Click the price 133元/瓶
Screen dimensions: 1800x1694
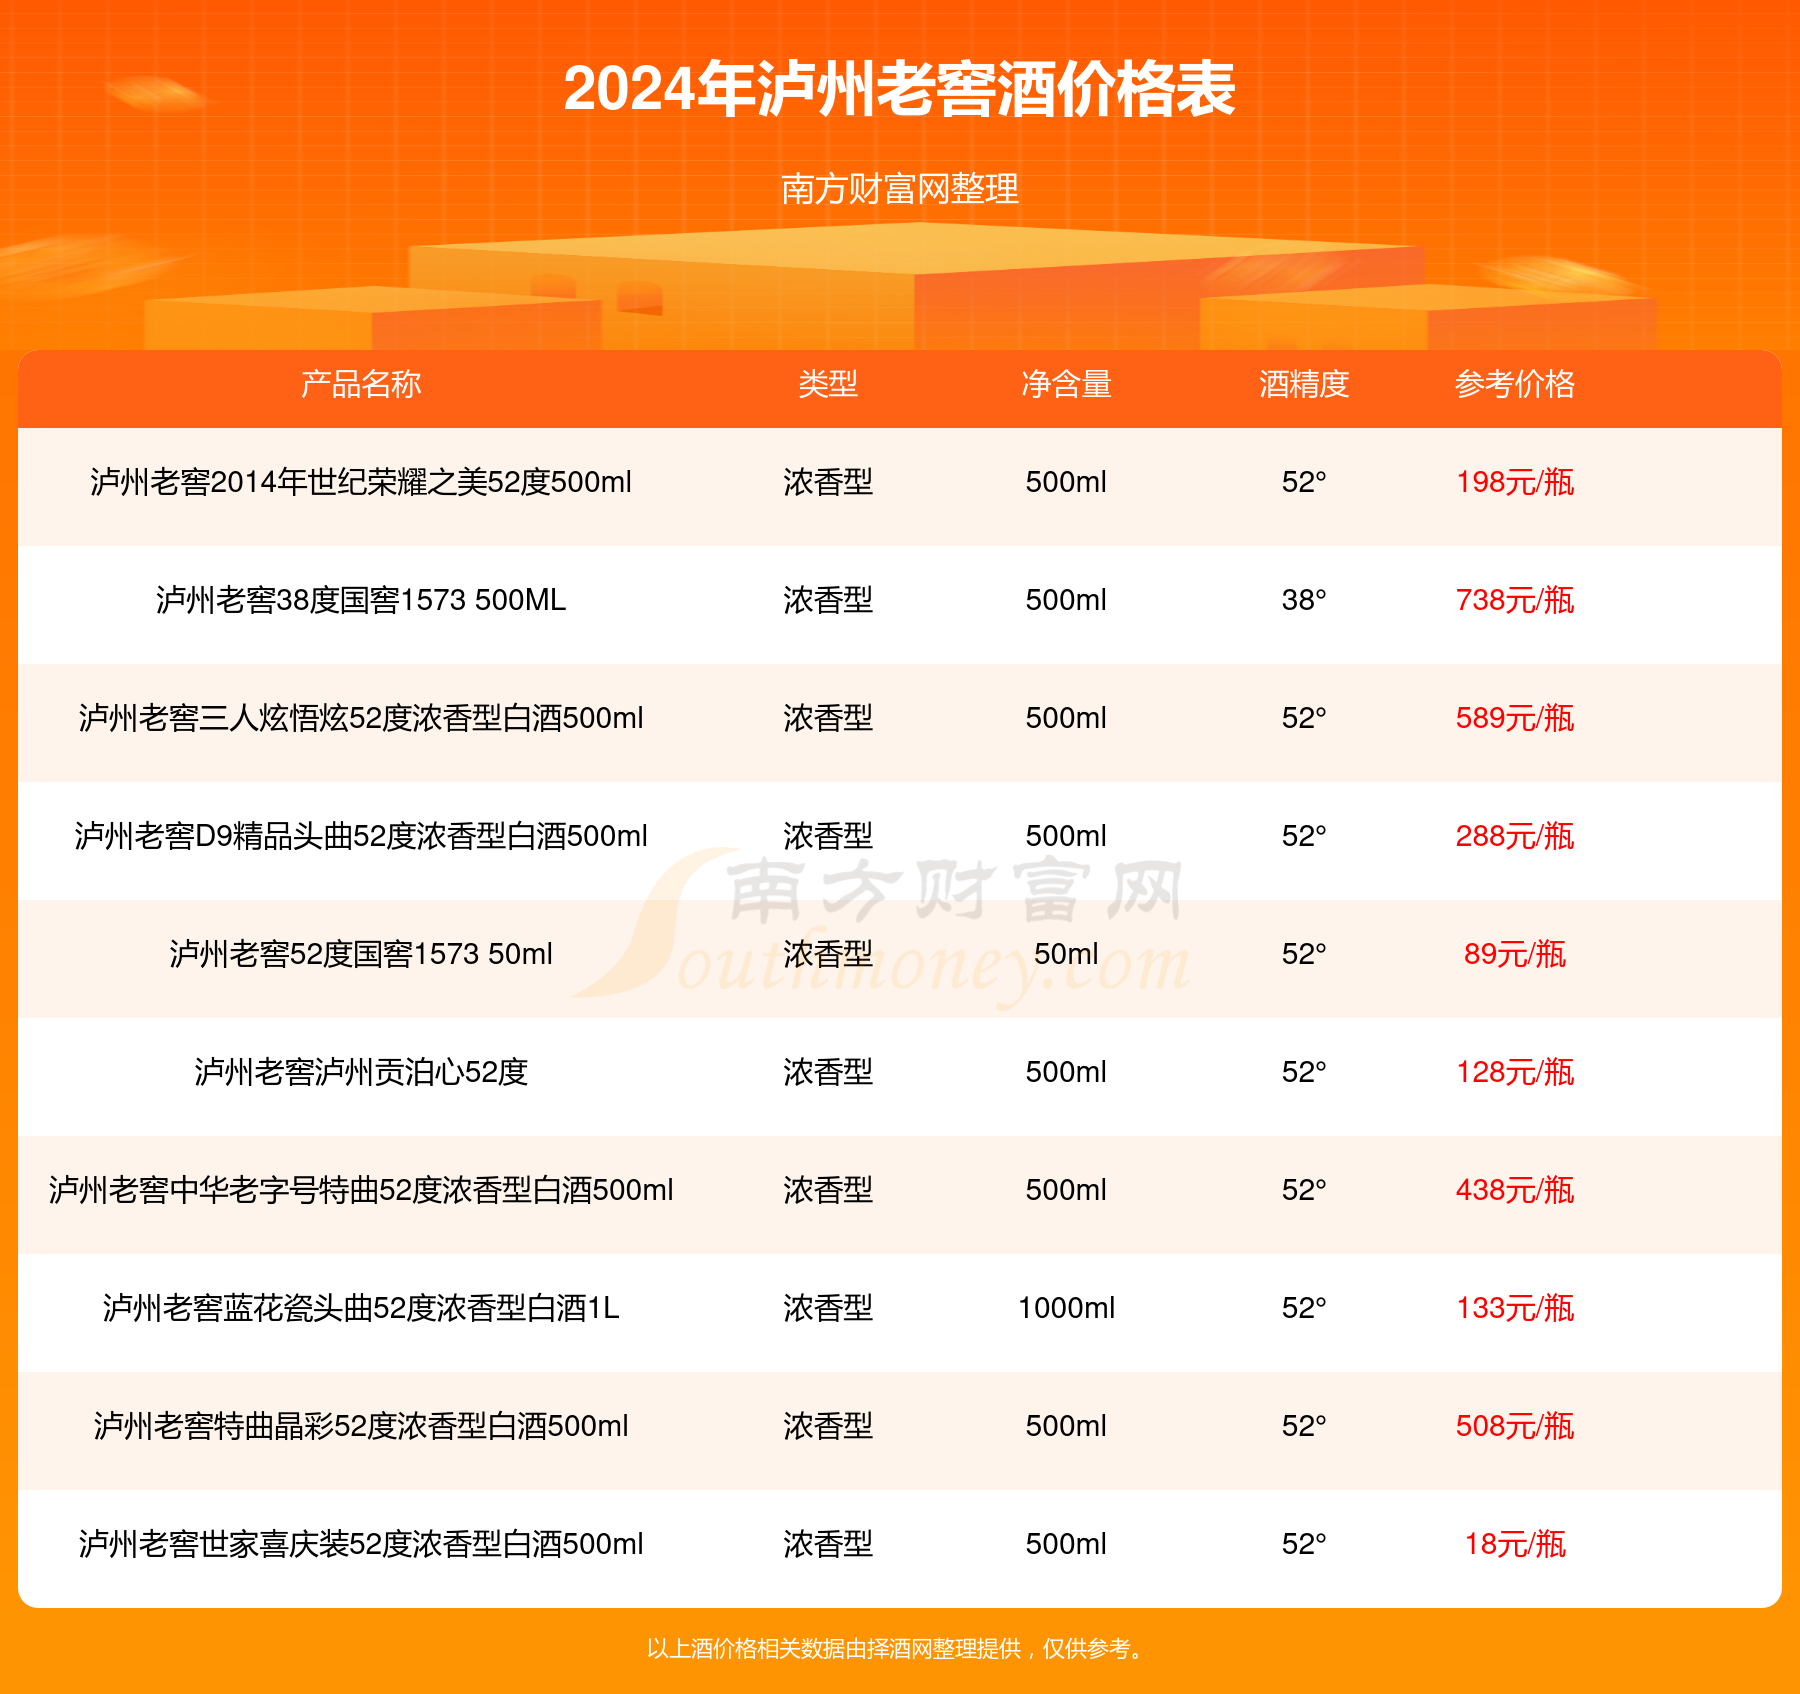pos(1515,1308)
